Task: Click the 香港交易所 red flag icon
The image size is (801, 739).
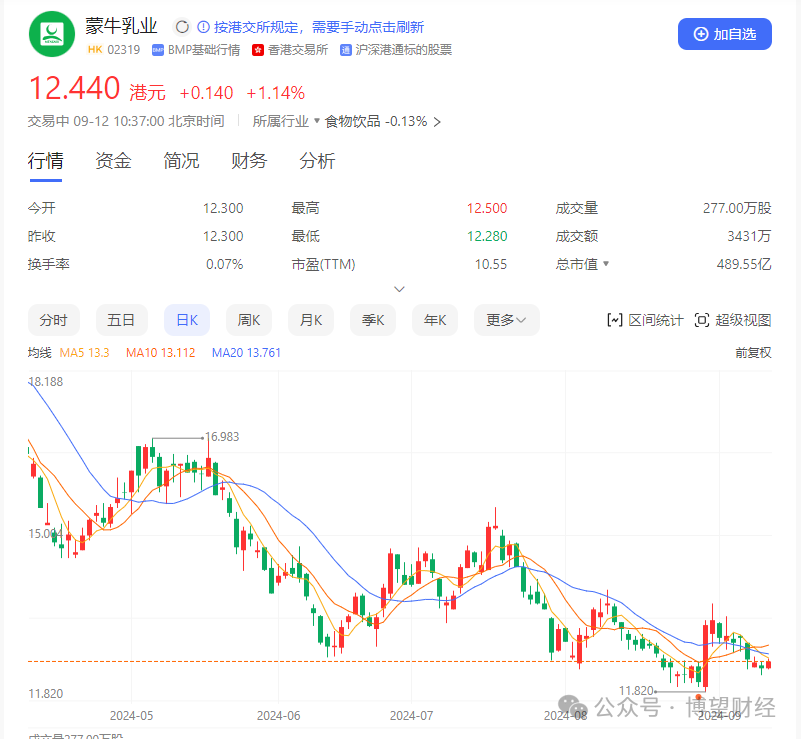Action: tap(257, 50)
